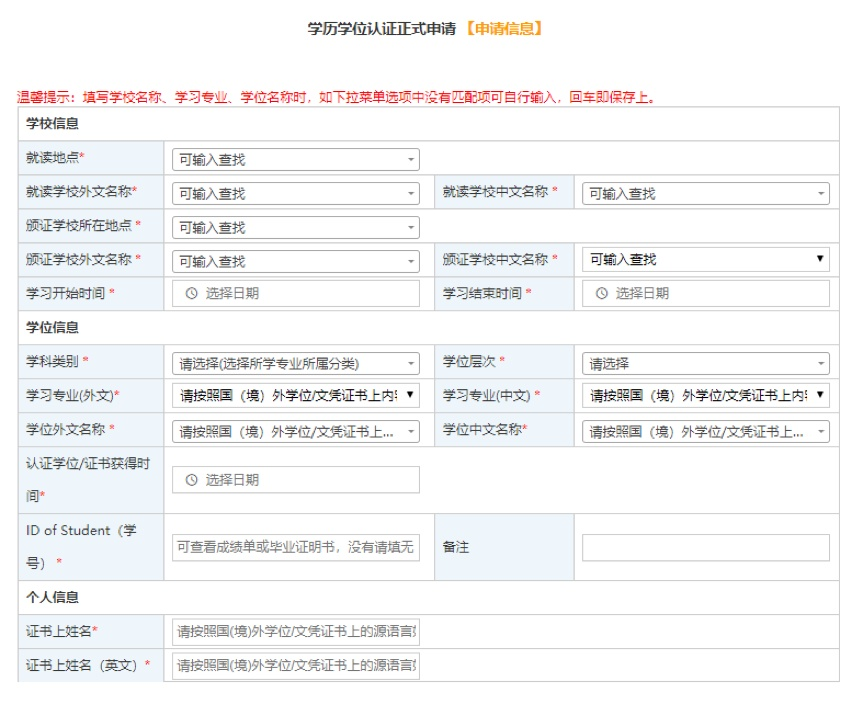Image resolution: width=863 pixels, height=704 pixels.
Task: Expand the 颁证学校所在地点 dropdown
Action: click(x=296, y=228)
